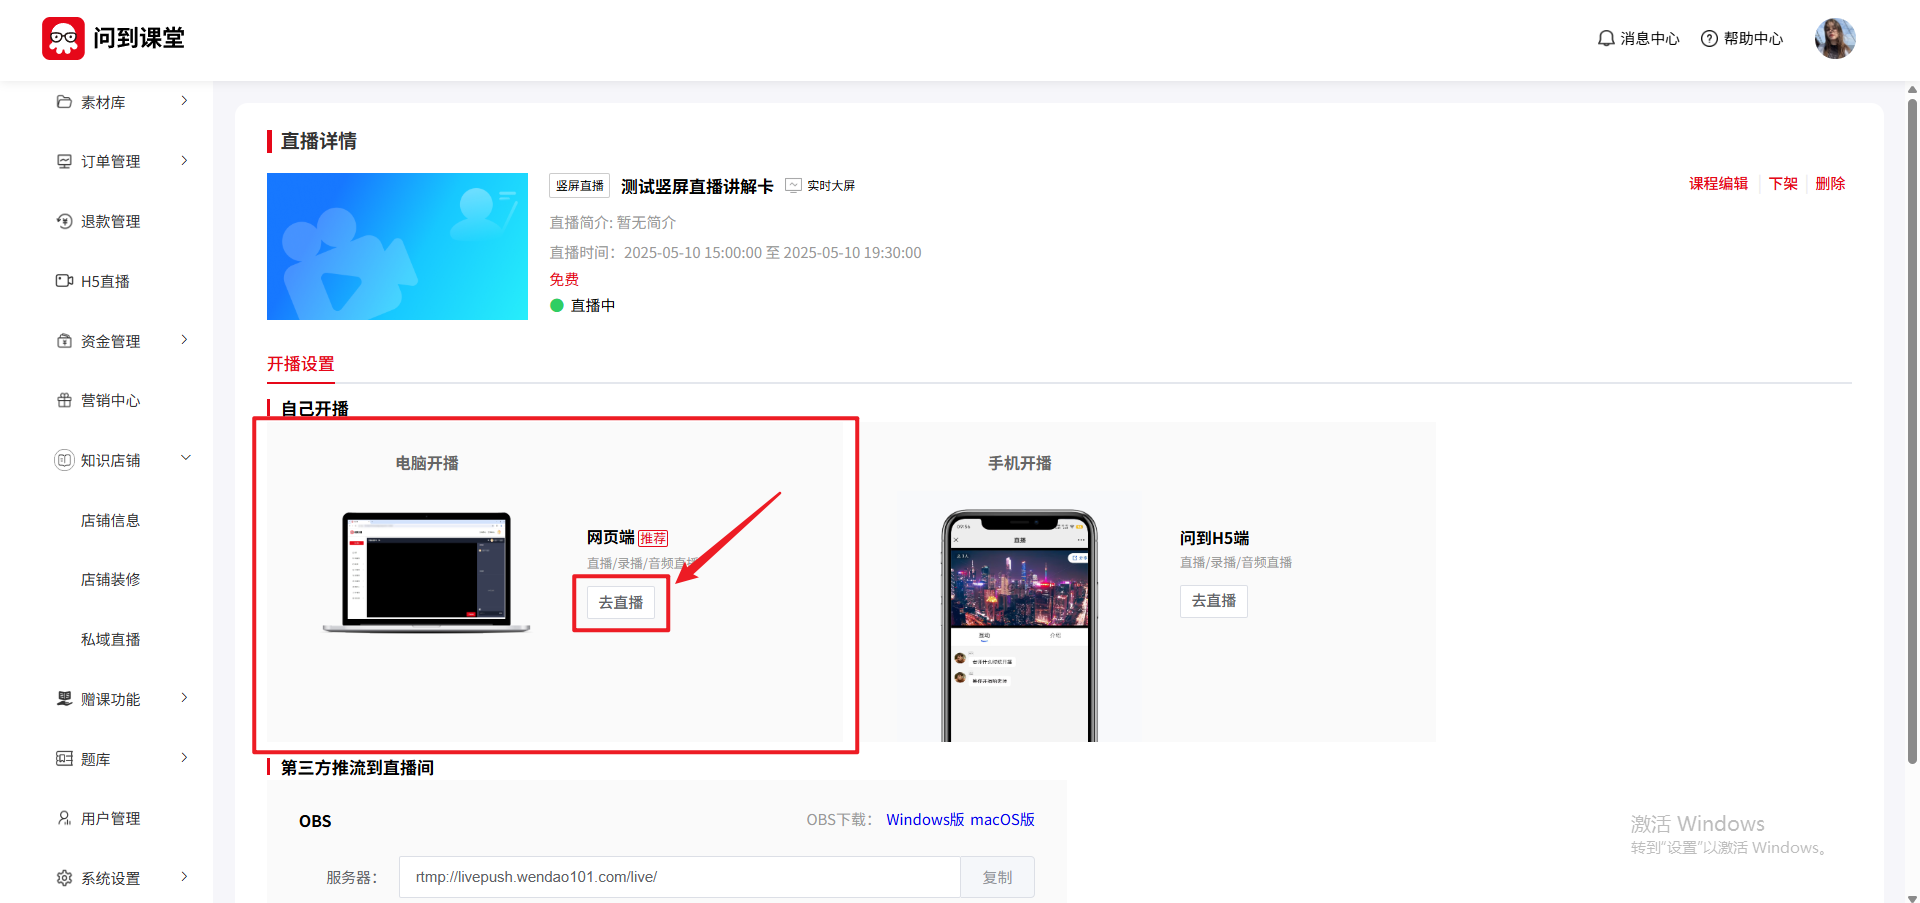The height and width of the screenshot is (903, 1920).
Task: Select the 开播设置 tab
Action: point(300,364)
